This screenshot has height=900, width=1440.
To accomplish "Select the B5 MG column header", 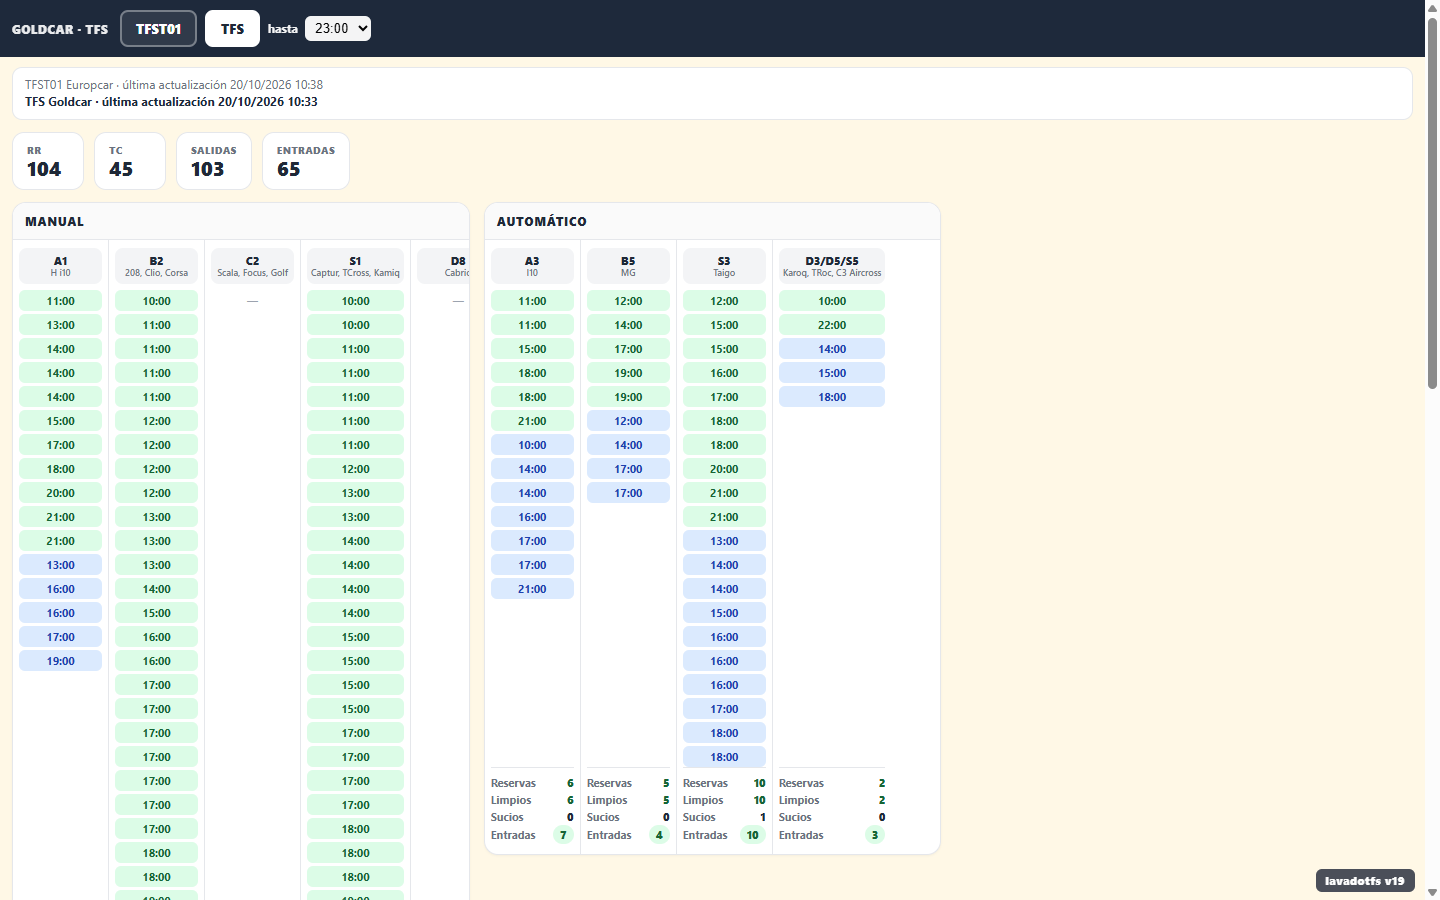I will (x=628, y=266).
